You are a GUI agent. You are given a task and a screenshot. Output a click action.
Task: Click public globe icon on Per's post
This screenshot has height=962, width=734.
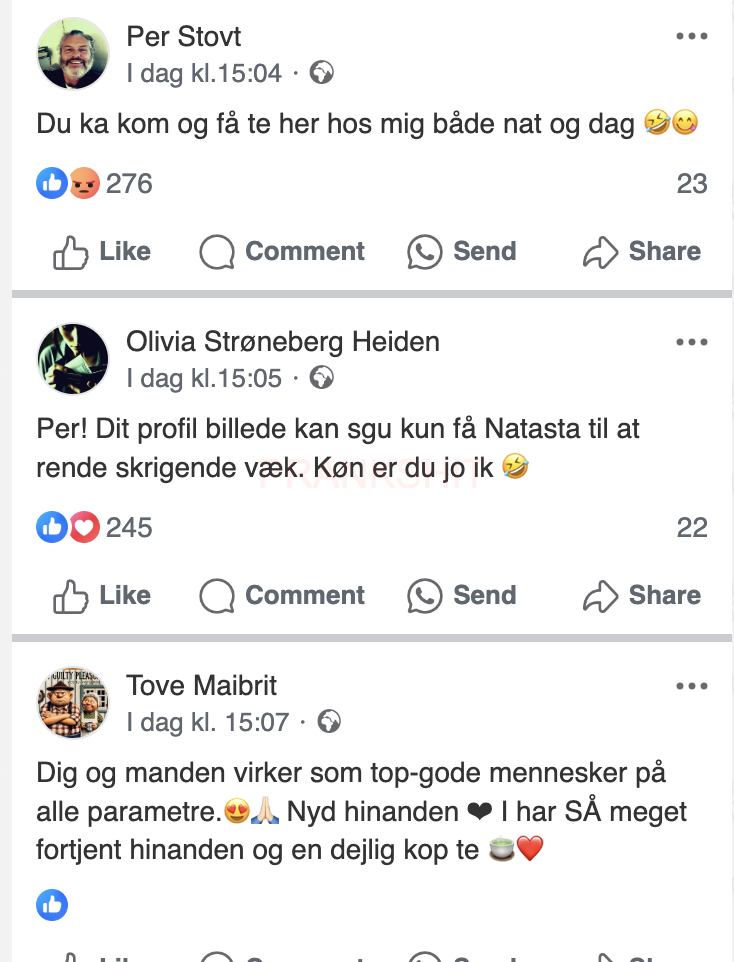point(322,73)
